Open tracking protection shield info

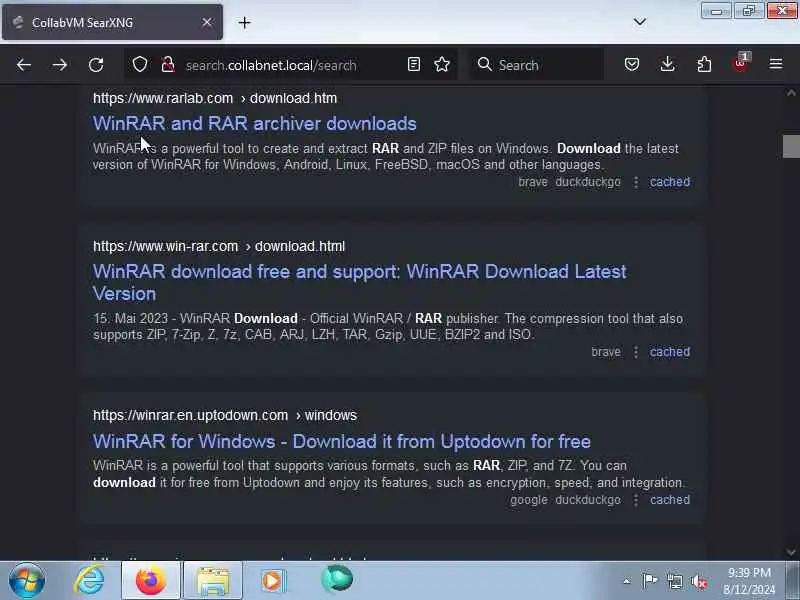click(x=140, y=65)
